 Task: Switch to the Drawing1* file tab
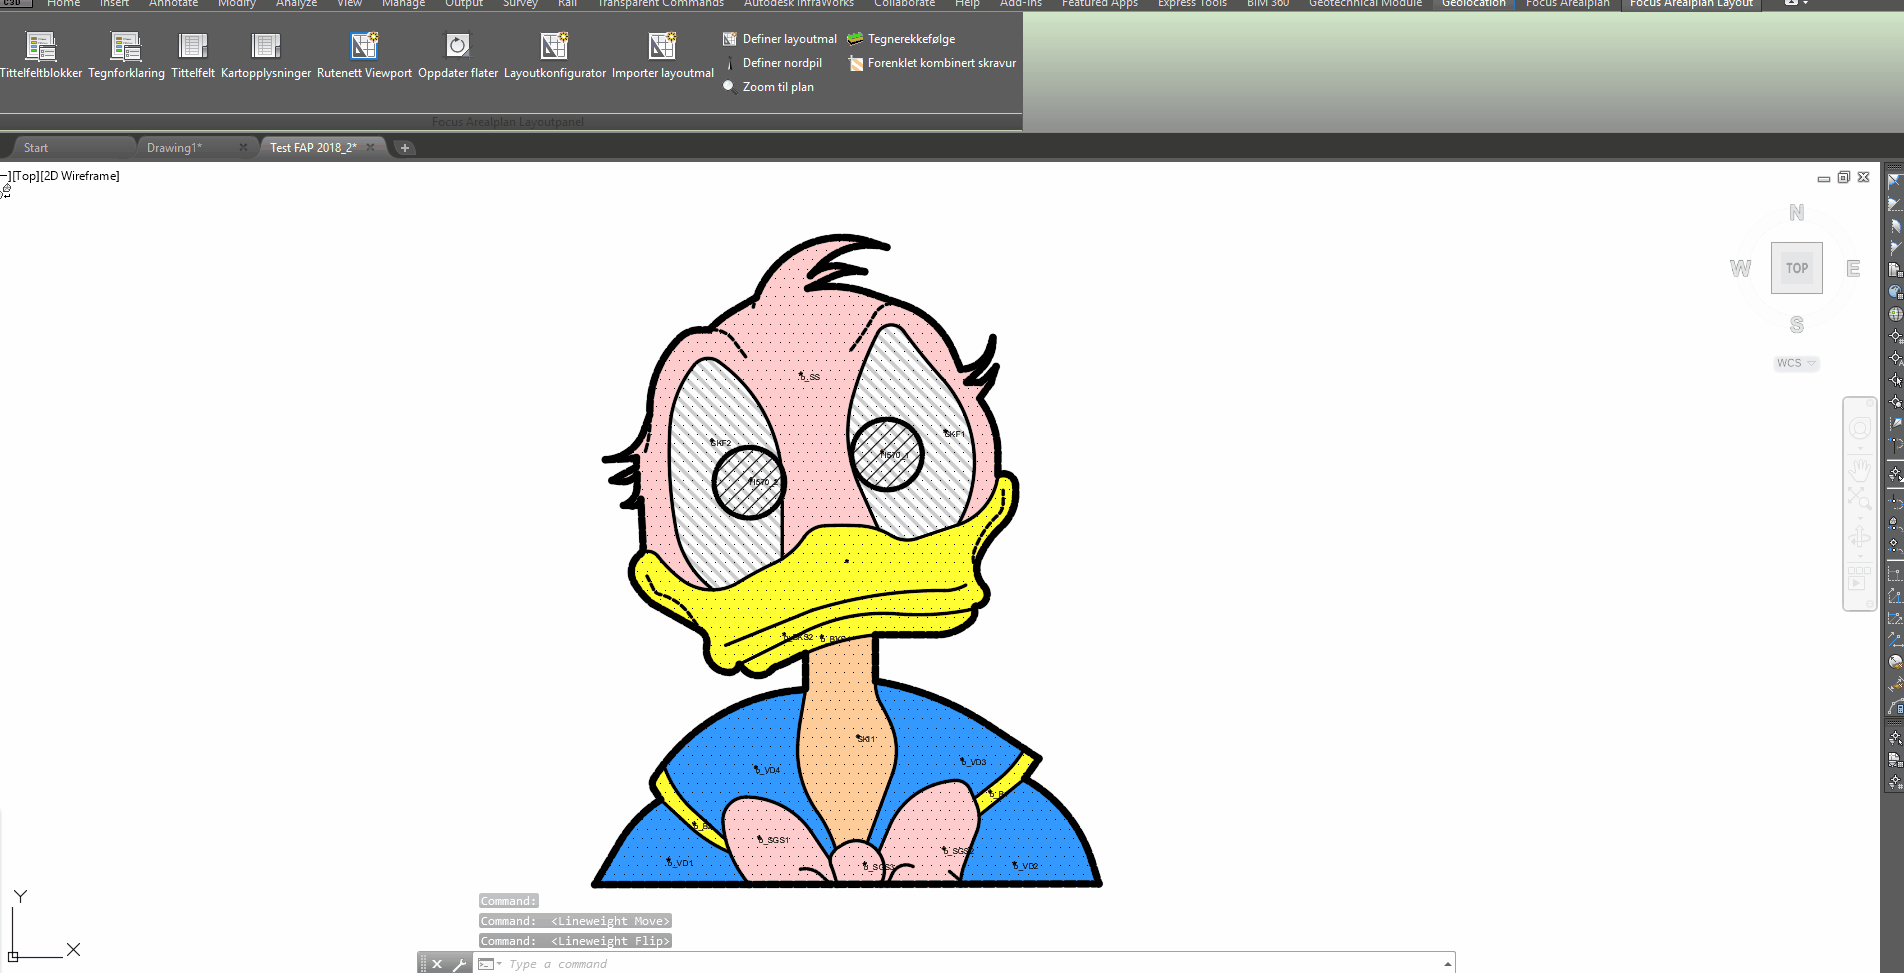coord(175,148)
